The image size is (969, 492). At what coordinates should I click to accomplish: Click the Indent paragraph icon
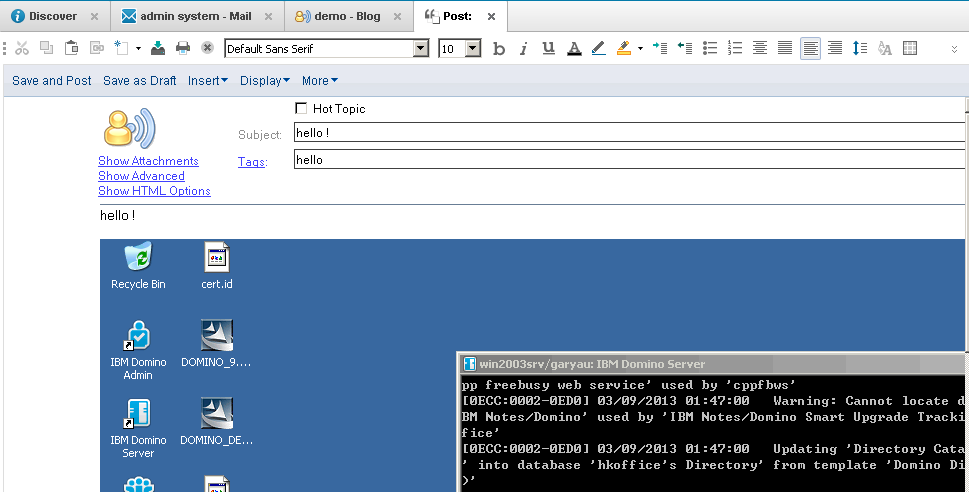point(660,48)
